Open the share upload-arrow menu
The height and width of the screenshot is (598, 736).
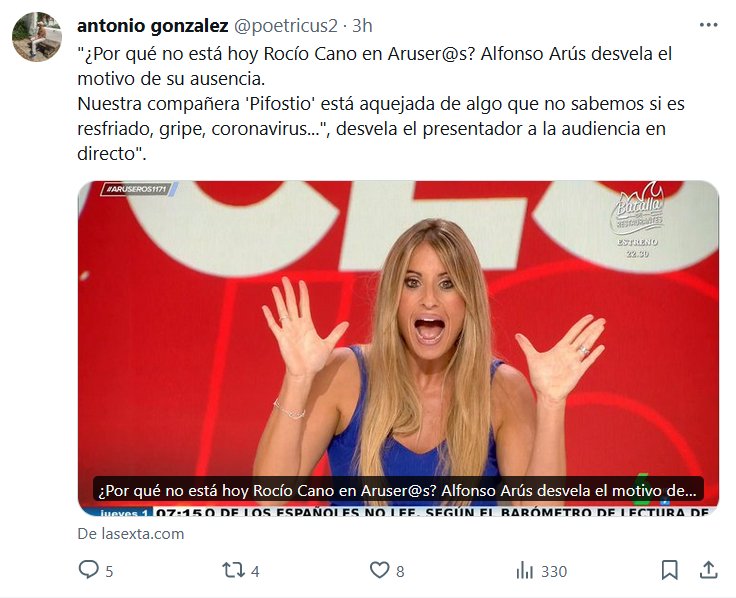(709, 570)
